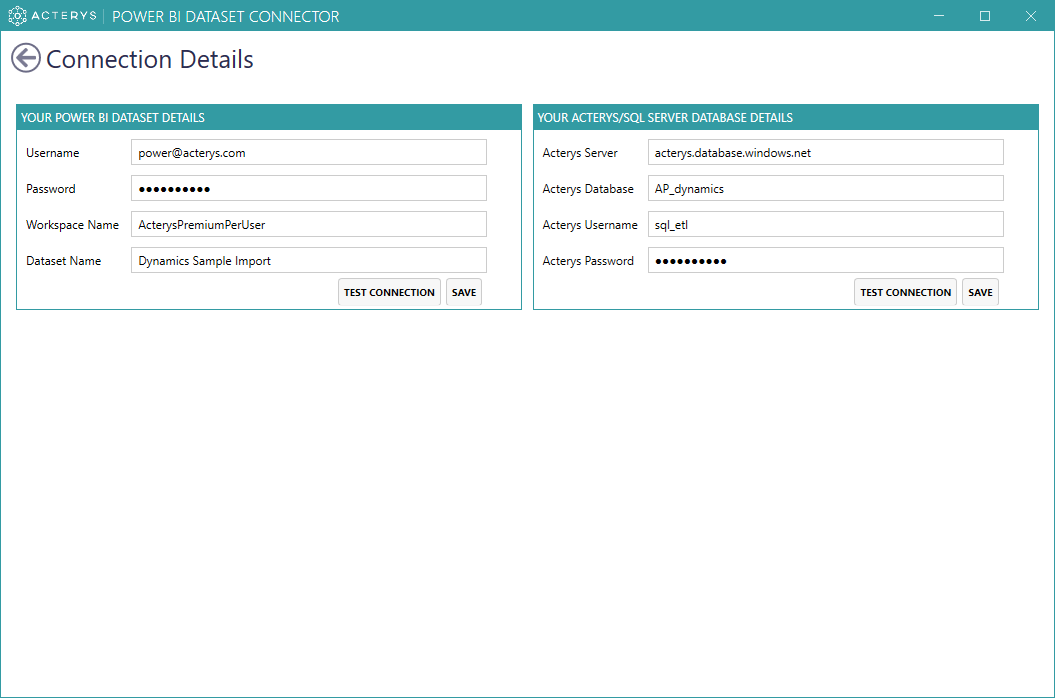Edit the Acterys Username field

[826, 224]
